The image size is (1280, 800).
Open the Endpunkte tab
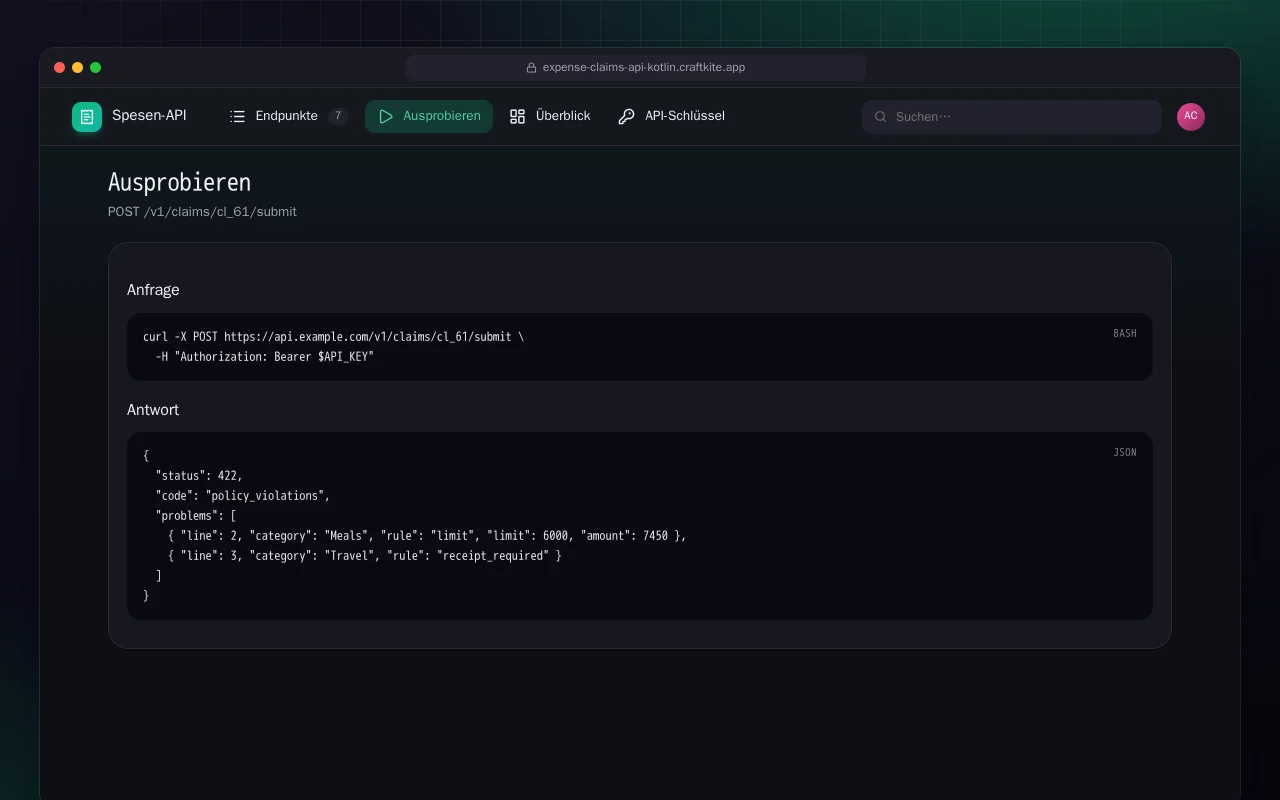(288, 116)
